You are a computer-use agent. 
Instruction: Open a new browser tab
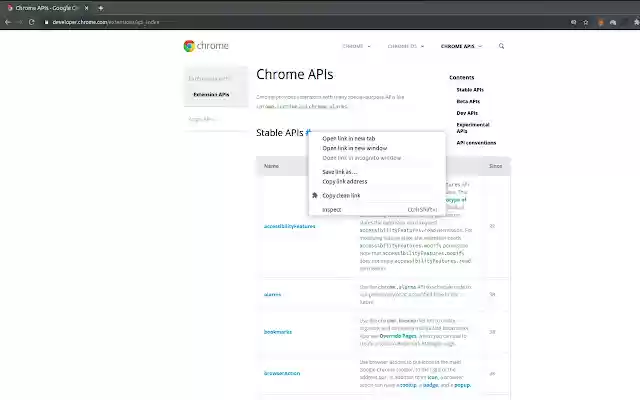[100, 8]
